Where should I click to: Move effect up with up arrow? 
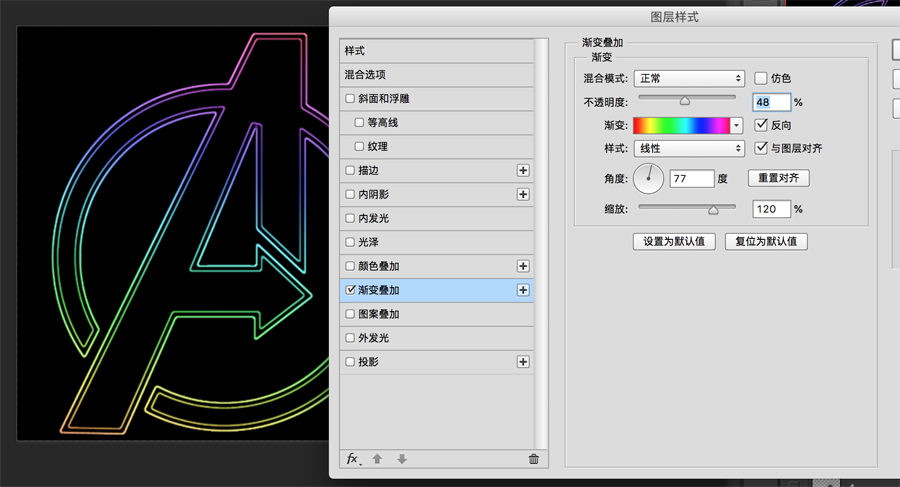point(377,459)
